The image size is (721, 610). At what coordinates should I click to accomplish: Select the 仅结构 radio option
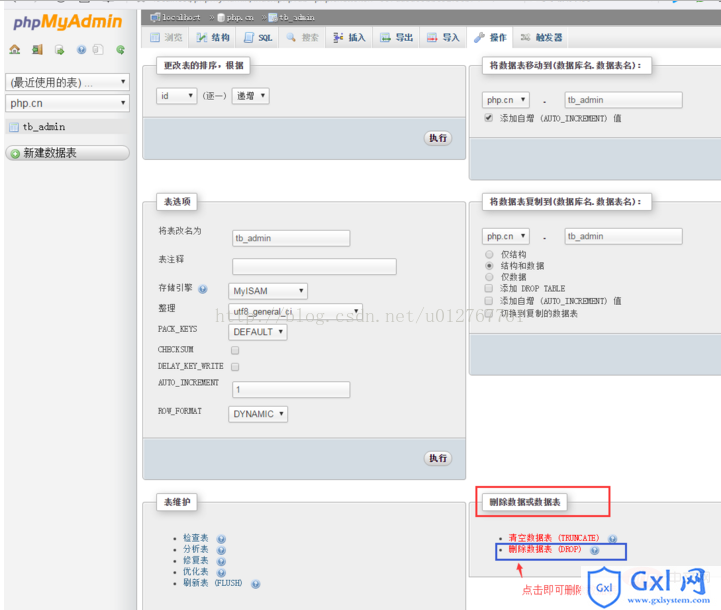point(489,254)
